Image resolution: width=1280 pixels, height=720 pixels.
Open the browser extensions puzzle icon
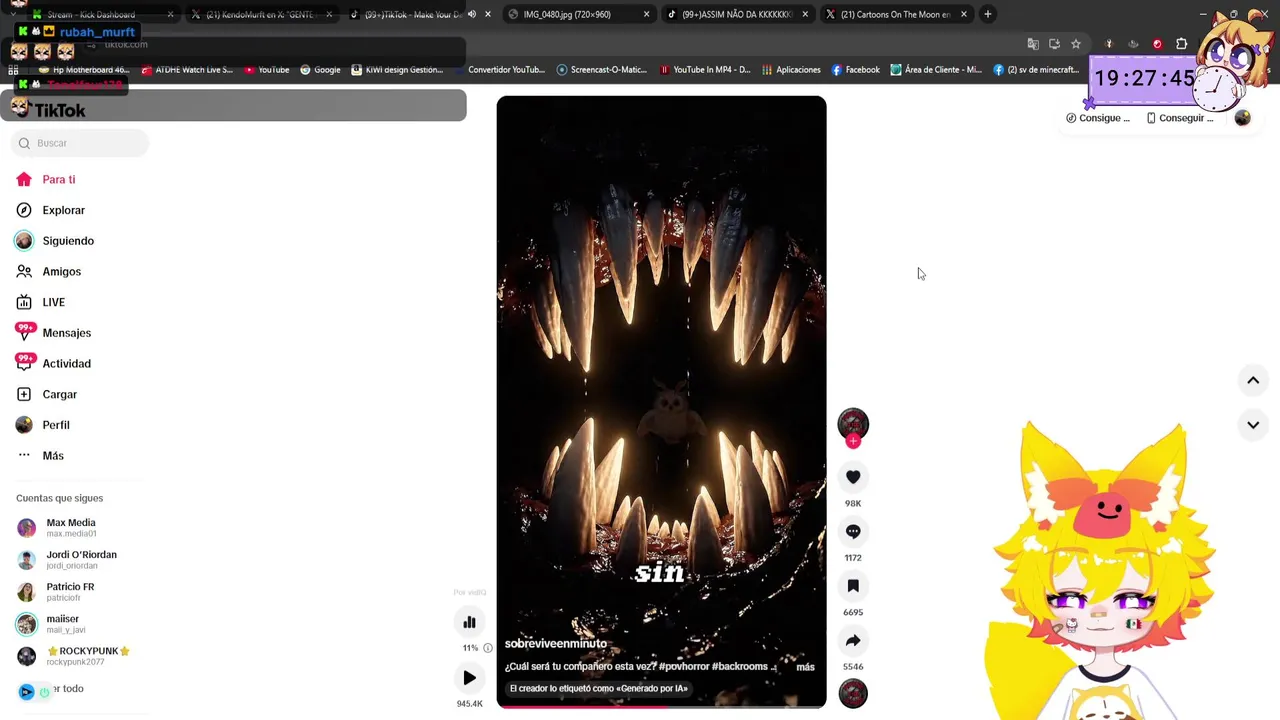[1181, 44]
